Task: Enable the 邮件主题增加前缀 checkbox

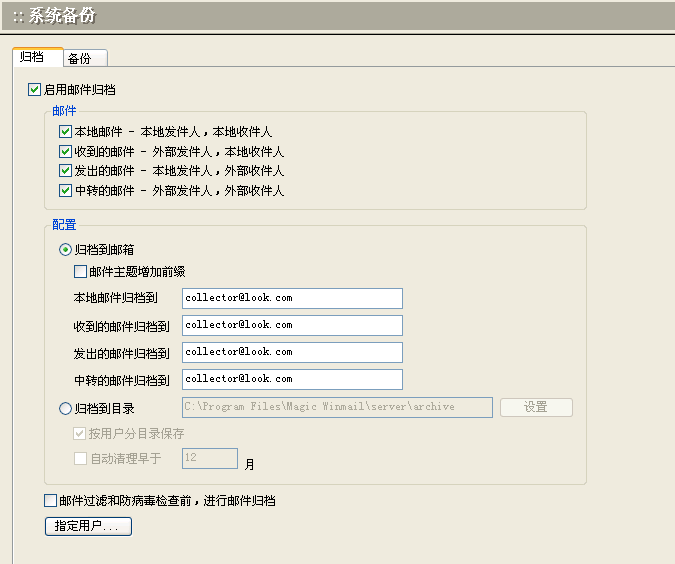Action: 81,271
